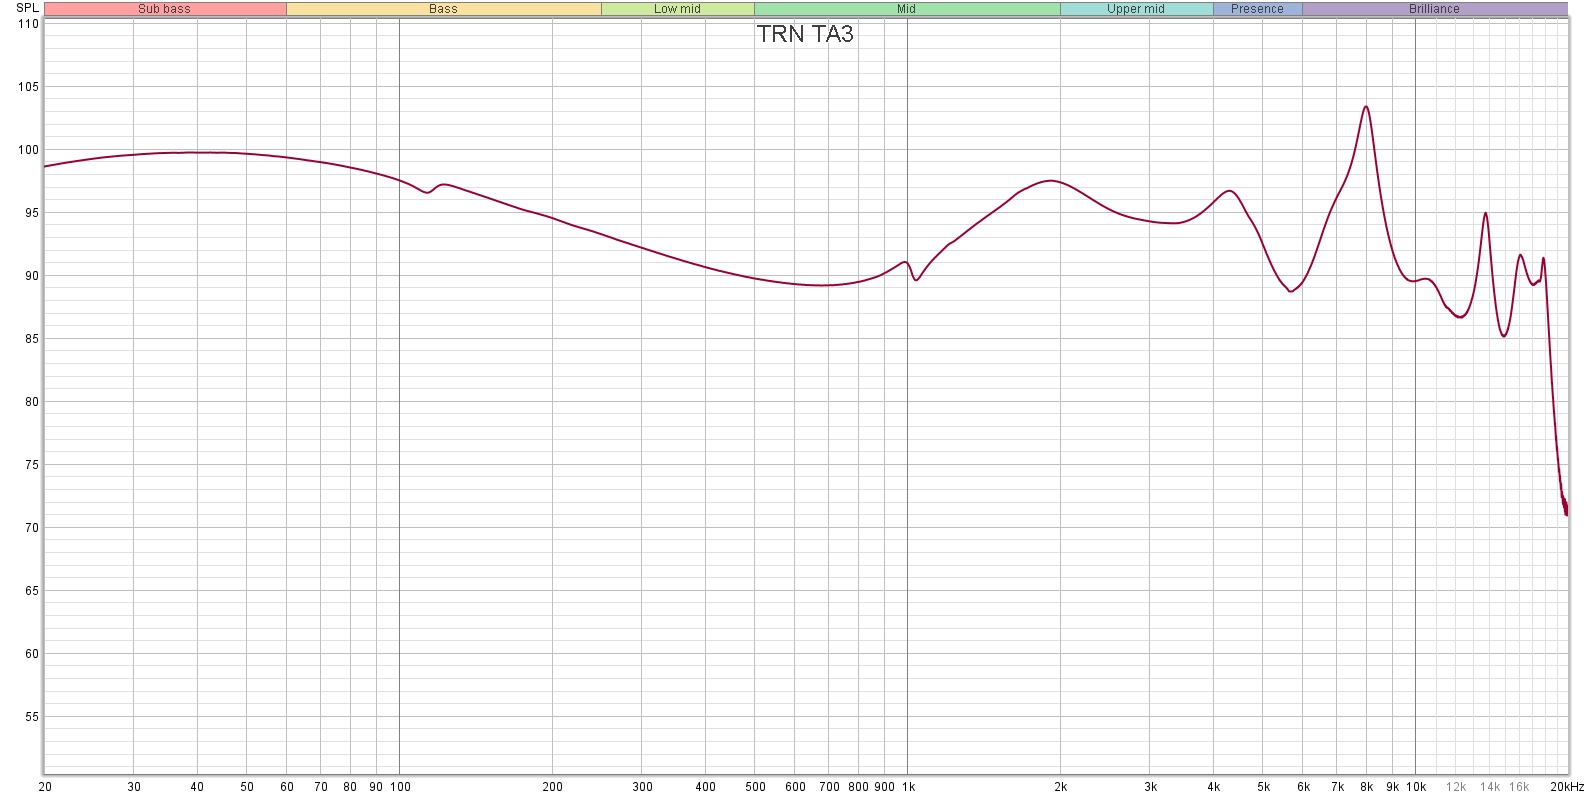This screenshot has height=798, width=1590.
Task: Click the 65 dB axis value
Action: pyautogui.click(x=31, y=591)
